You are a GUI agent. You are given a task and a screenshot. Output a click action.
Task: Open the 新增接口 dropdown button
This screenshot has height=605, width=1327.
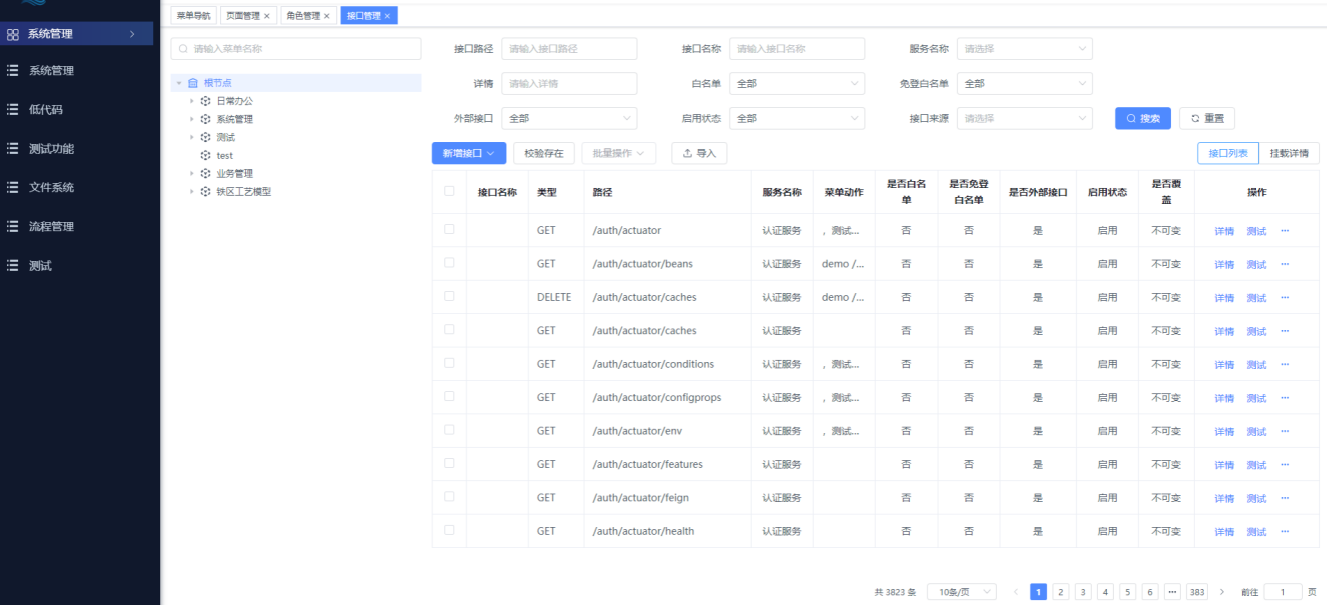[x=469, y=153]
